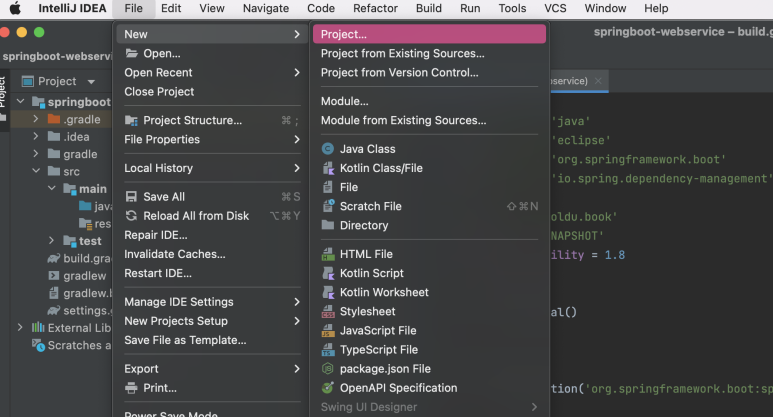
Task: Click the Save All disk icon
Action: pyautogui.click(x=131, y=197)
